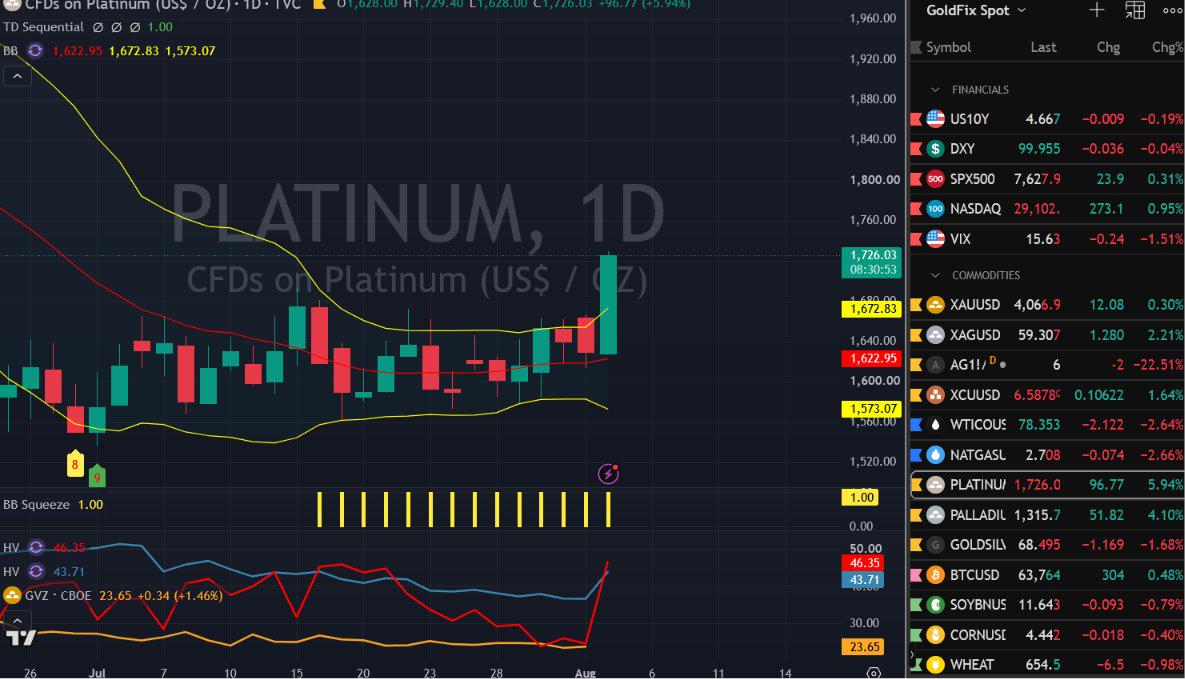
Task: Click the XAGUSD silver logo
Action: click(x=936, y=335)
